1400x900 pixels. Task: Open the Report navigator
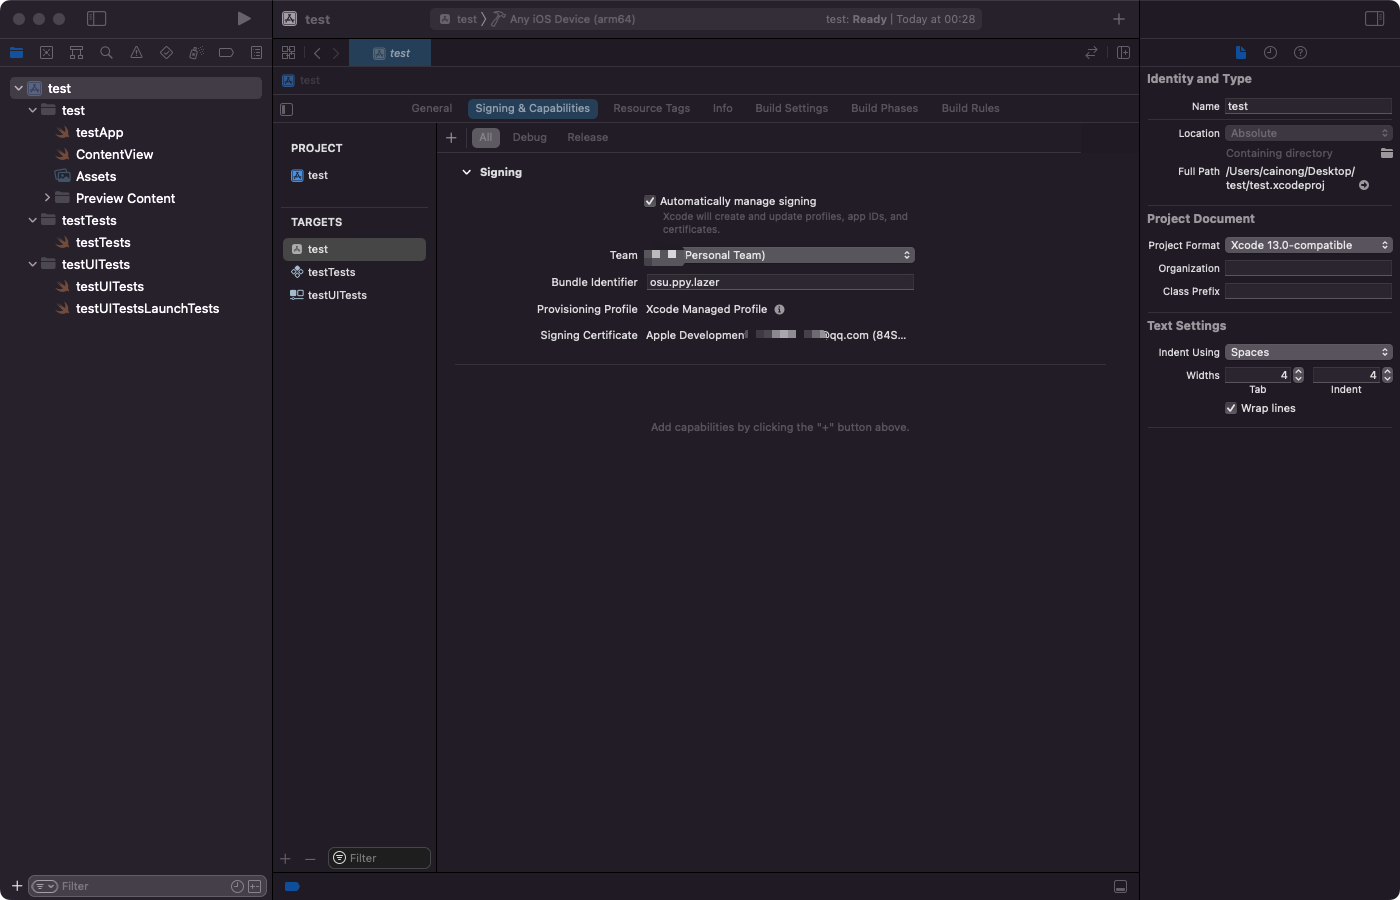point(256,53)
